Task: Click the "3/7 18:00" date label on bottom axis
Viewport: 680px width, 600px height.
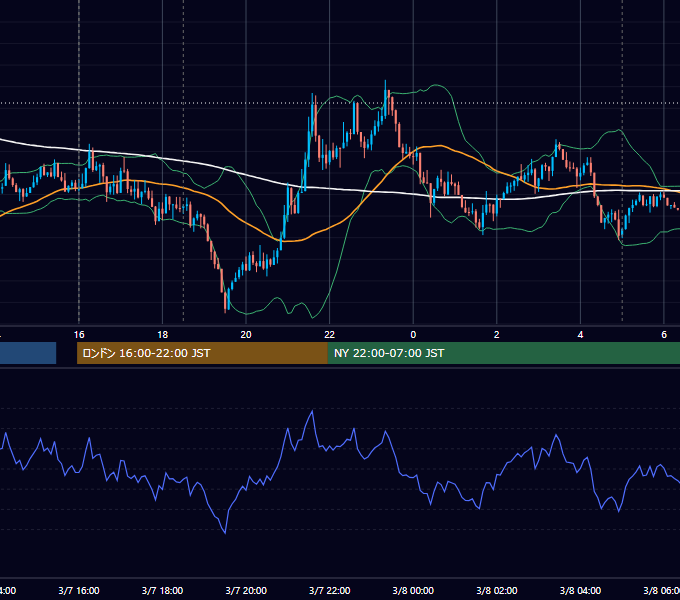Action: [162, 590]
